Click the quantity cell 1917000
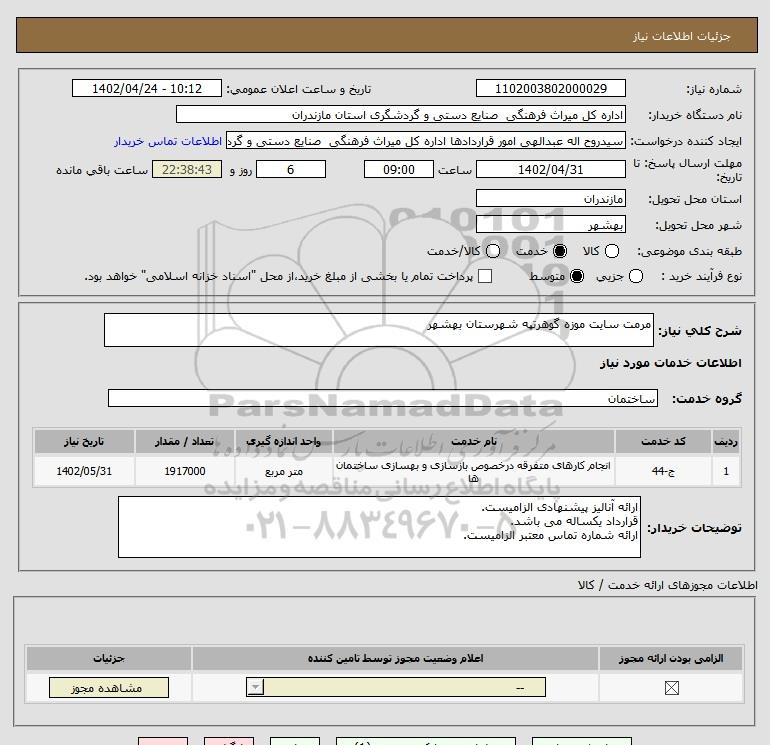The width and height of the screenshot is (770, 745). pos(185,471)
